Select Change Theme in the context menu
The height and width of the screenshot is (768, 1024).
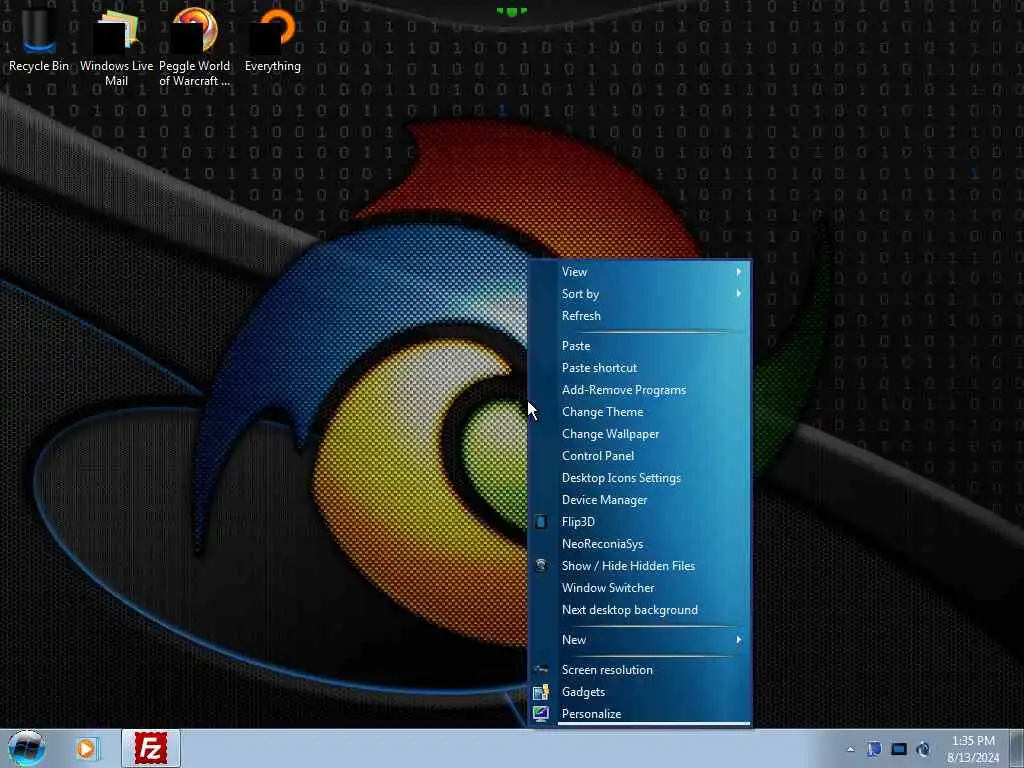[640, 412]
